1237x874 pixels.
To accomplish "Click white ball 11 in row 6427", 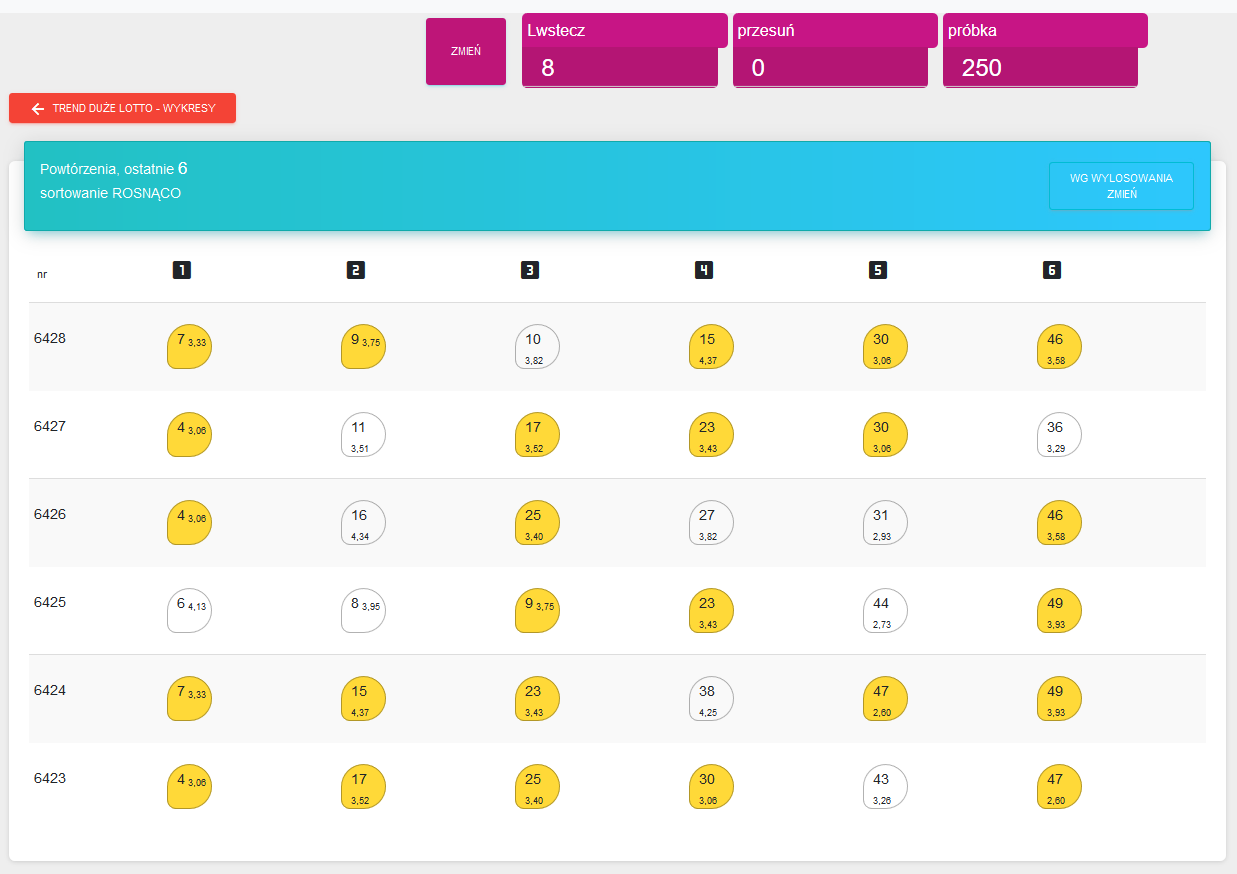I will (x=363, y=434).
